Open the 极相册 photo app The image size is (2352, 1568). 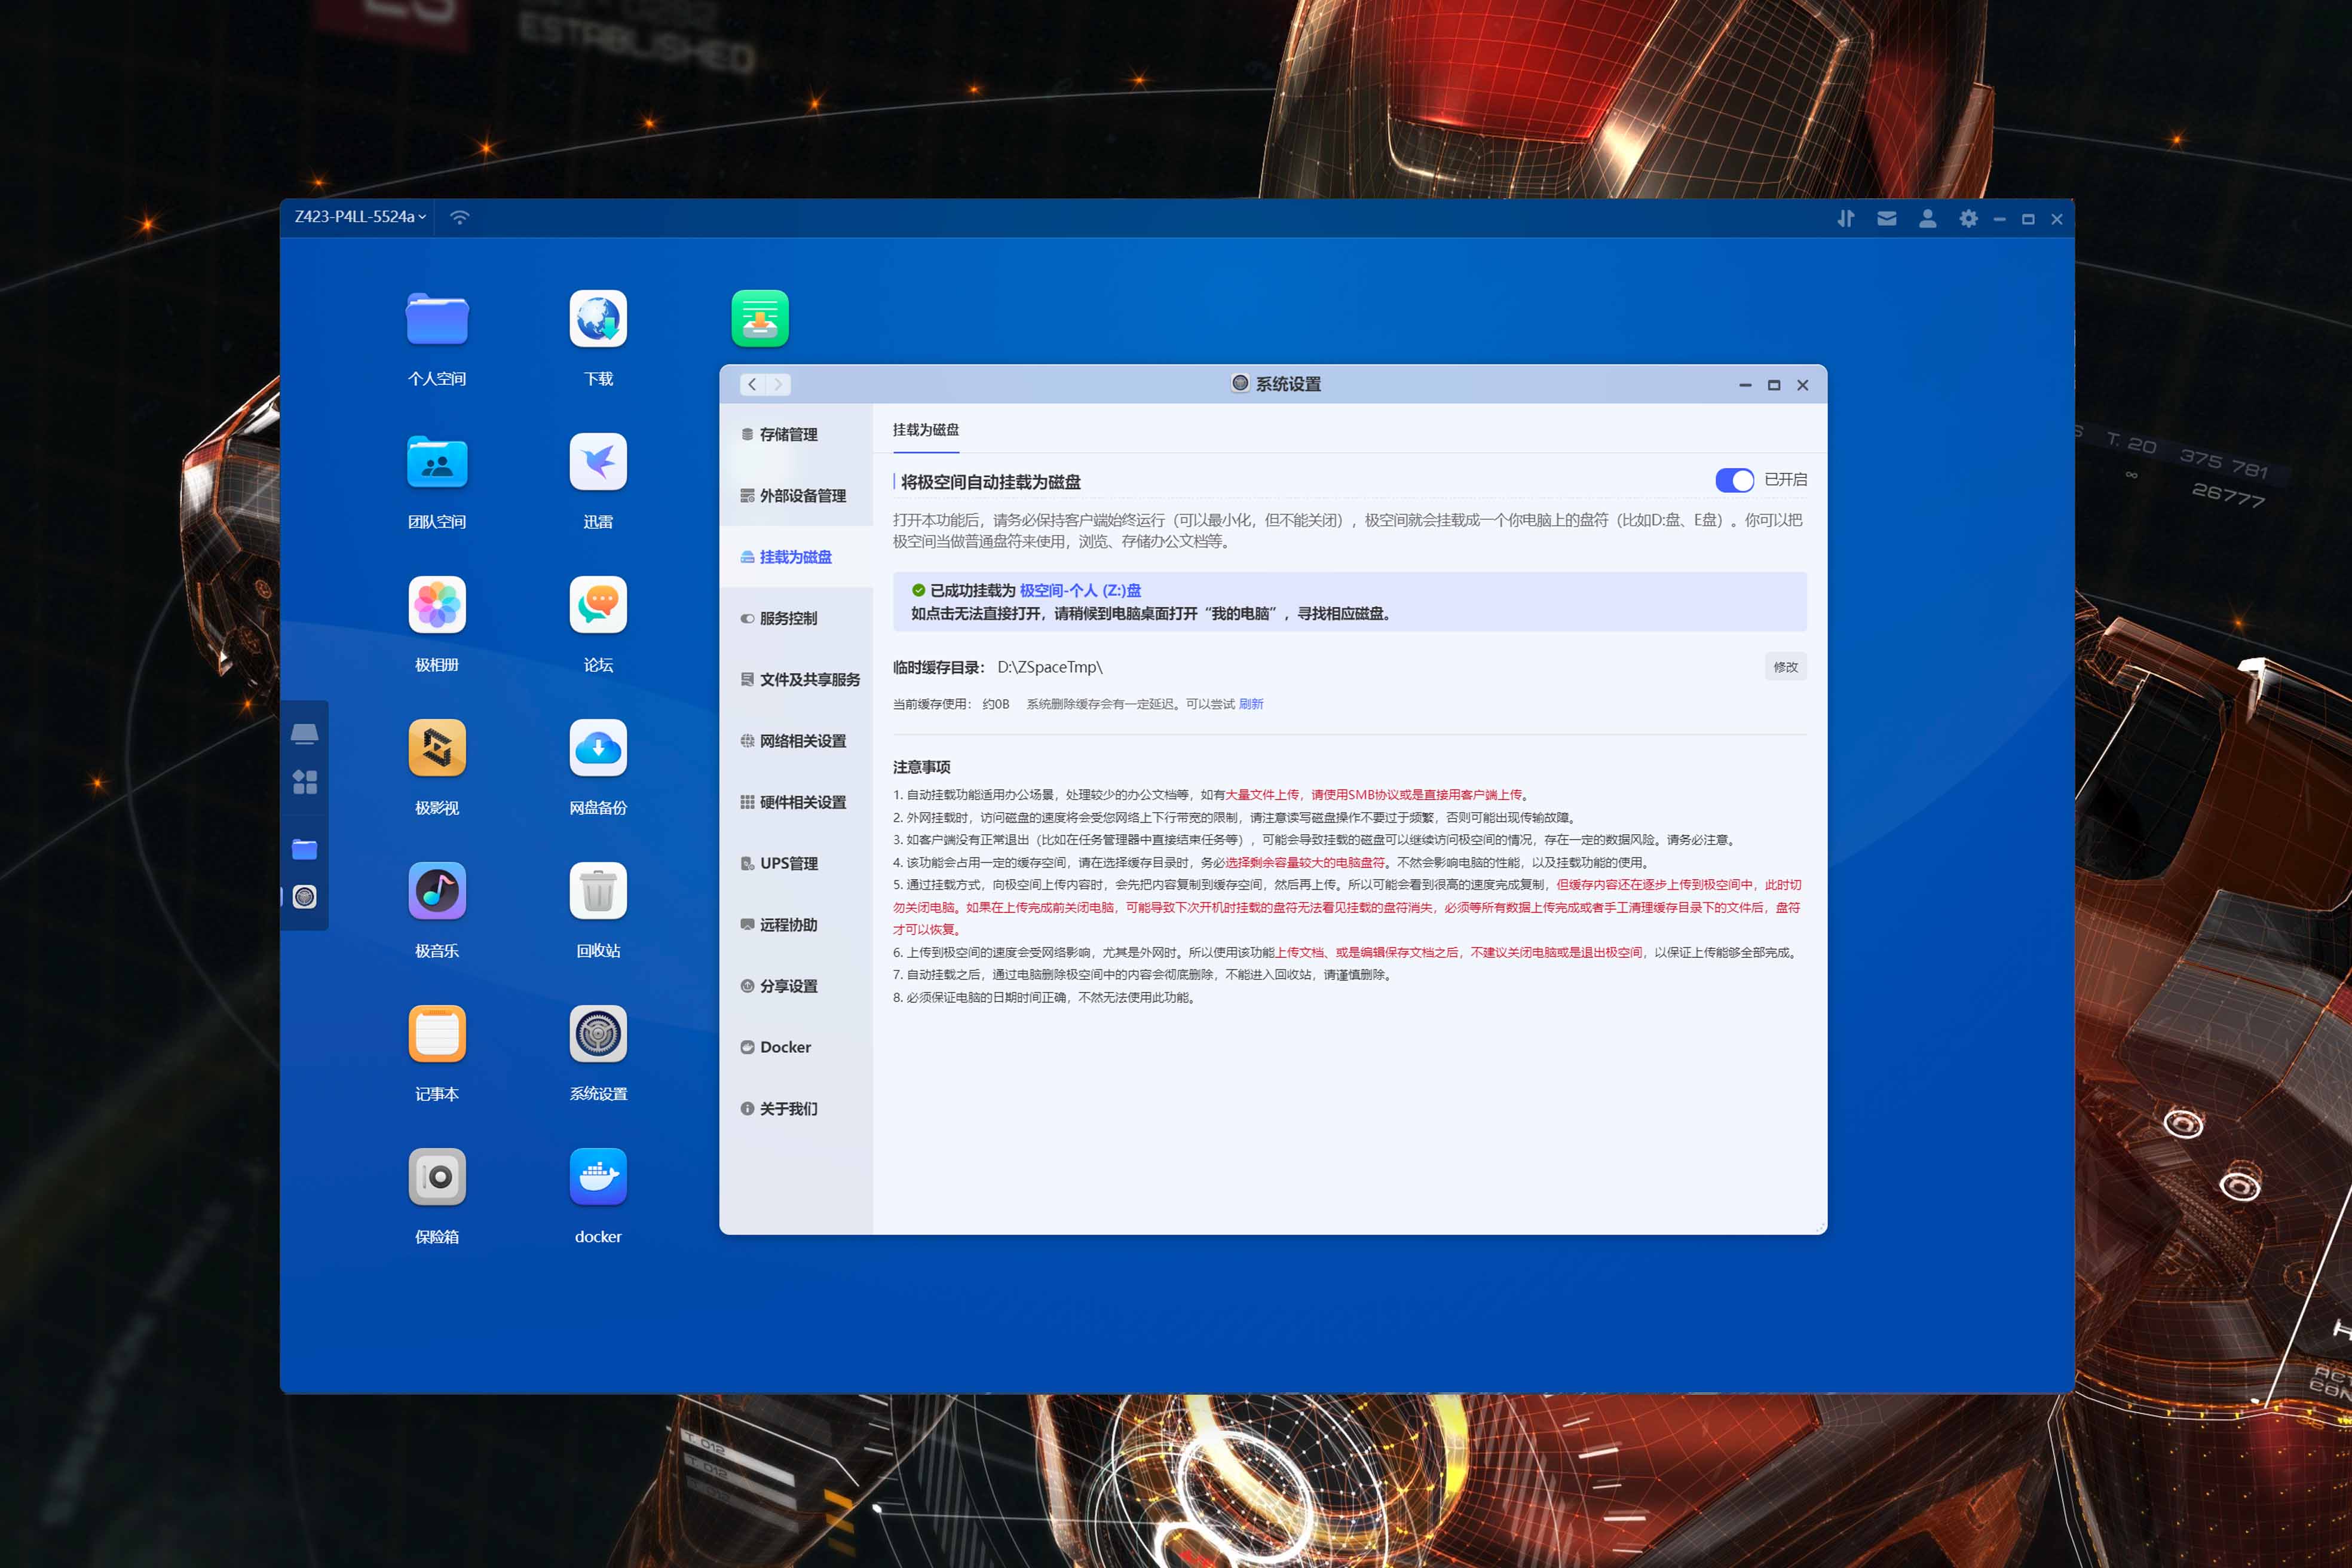click(437, 605)
